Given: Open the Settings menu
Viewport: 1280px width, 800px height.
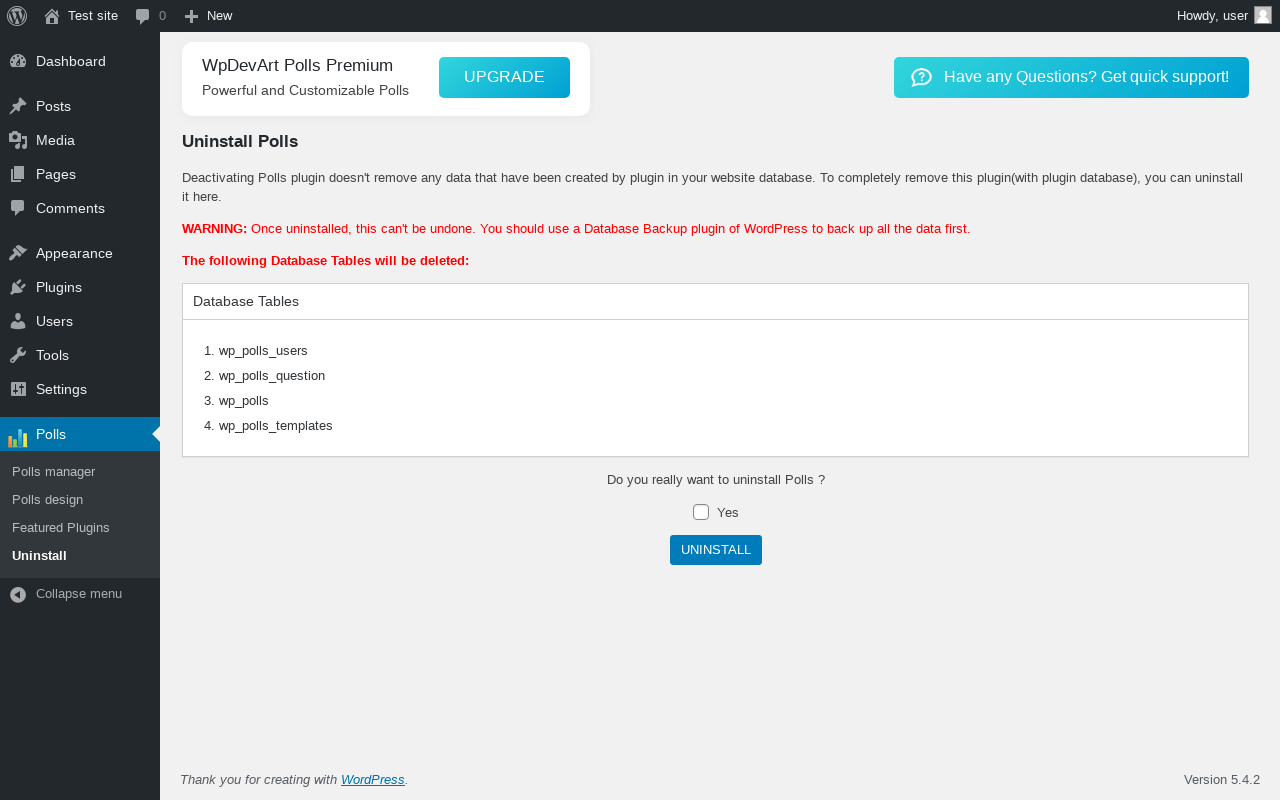Looking at the screenshot, I should pyautogui.click(x=80, y=389).
